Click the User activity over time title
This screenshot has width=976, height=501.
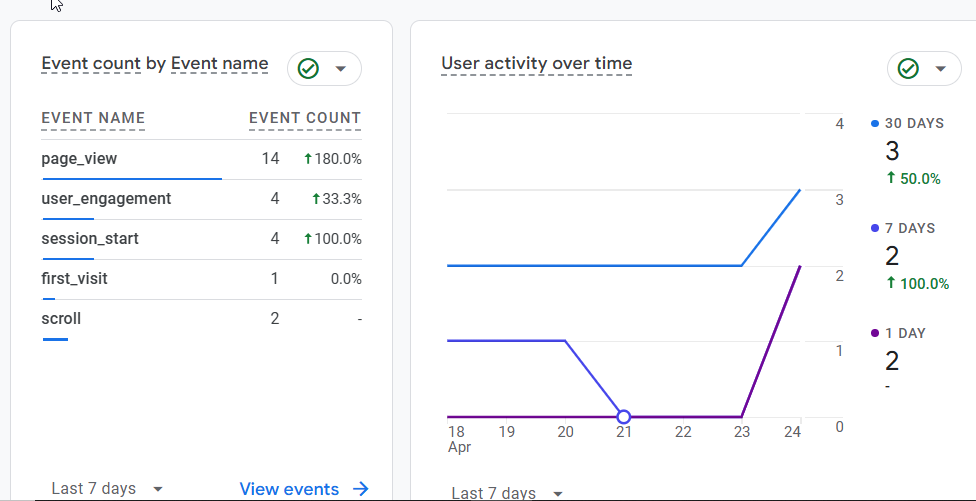[x=536, y=64]
